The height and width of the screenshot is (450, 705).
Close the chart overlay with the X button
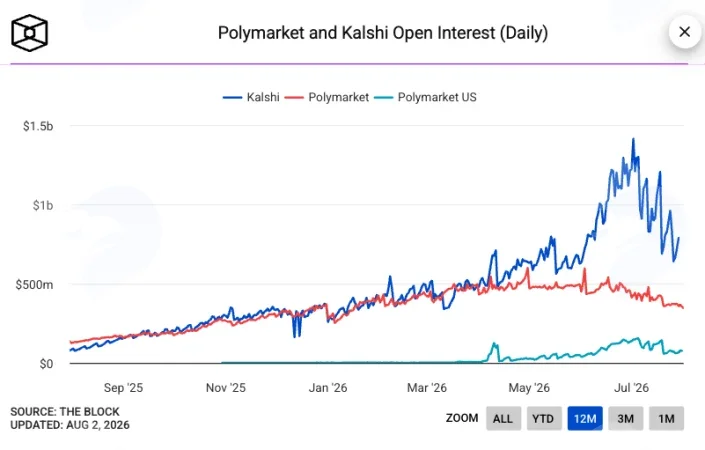(684, 32)
